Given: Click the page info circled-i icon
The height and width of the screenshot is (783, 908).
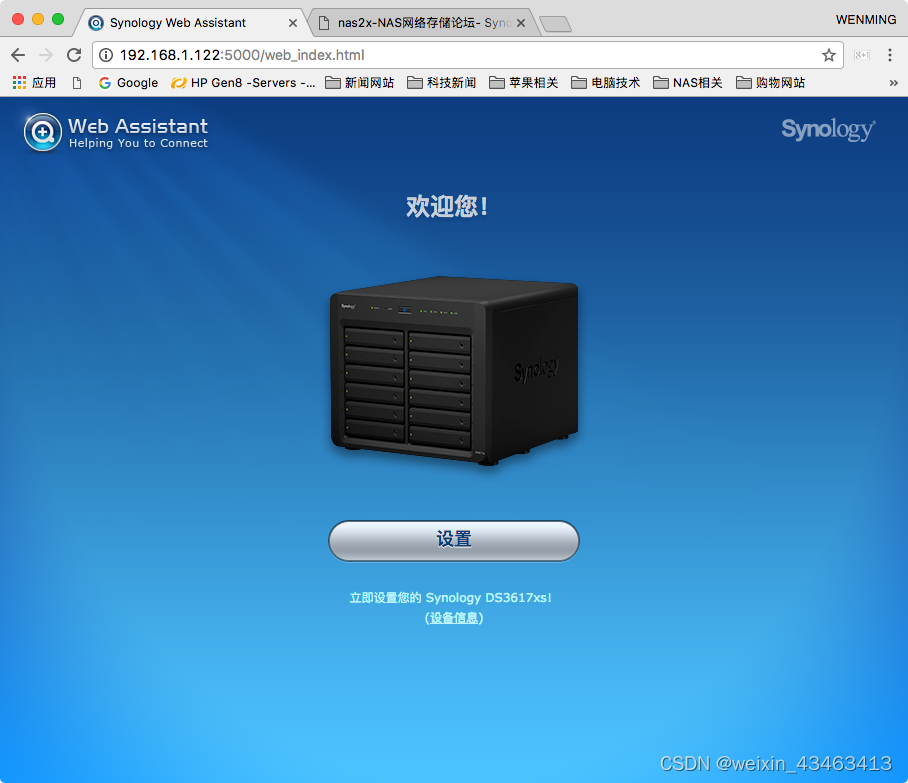Looking at the screenshot, I should pyautogui.click(x=104, y=56).
